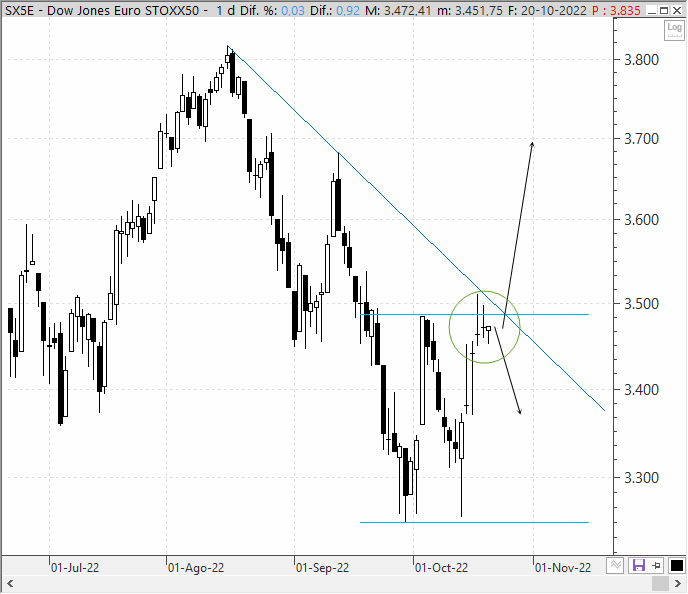Click the minimum value m: 3.451,75

click(469, 10)
